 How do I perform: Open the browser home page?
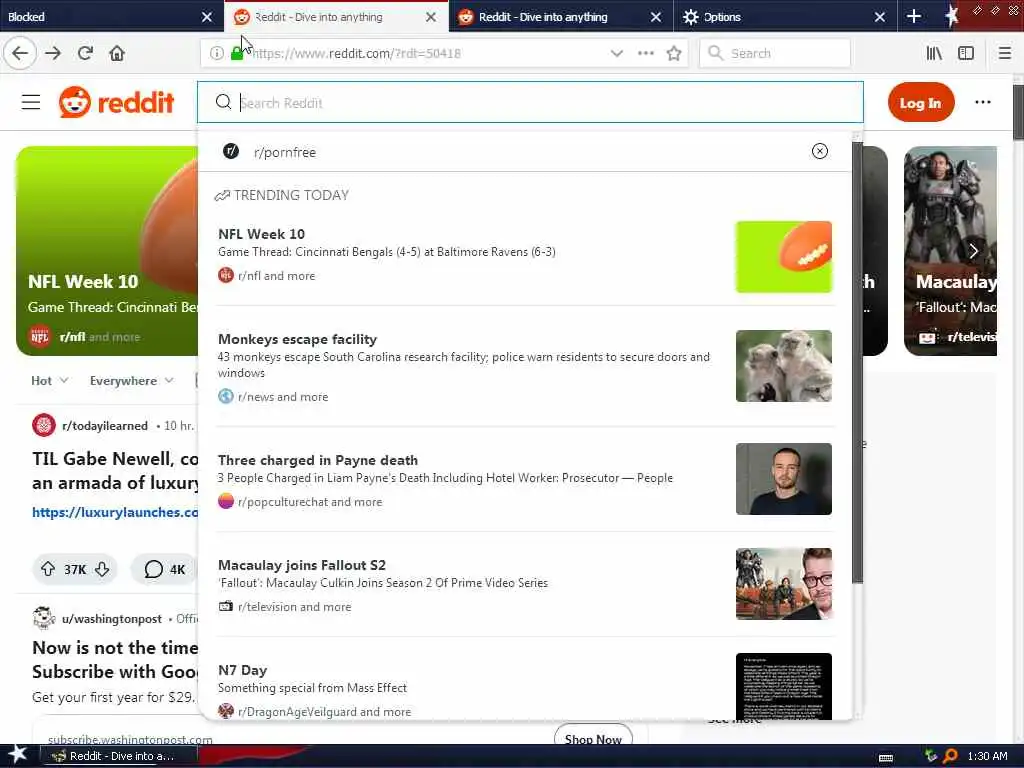click(117, 53)
